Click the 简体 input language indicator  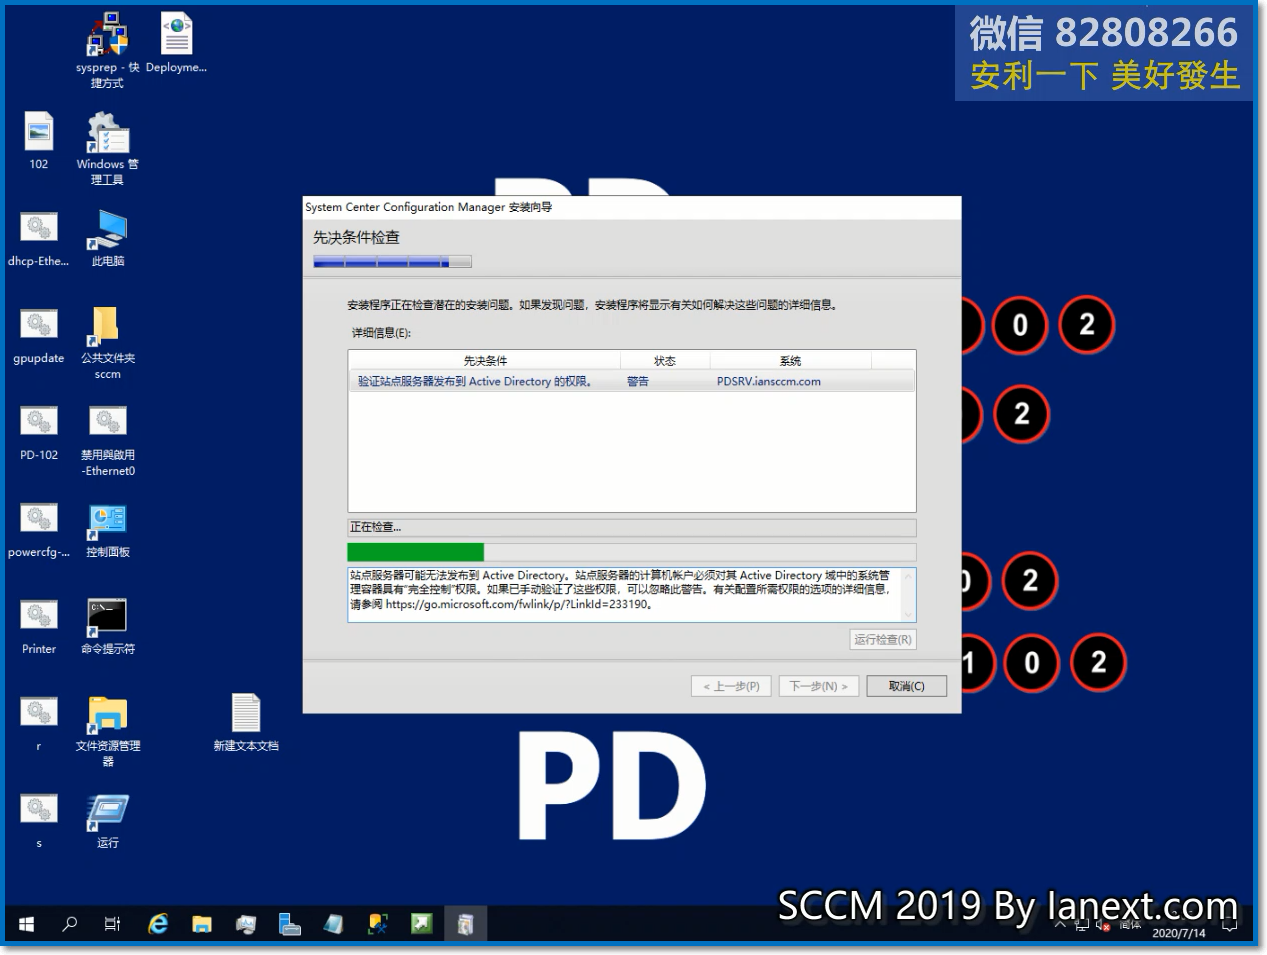coord(1130,924)
